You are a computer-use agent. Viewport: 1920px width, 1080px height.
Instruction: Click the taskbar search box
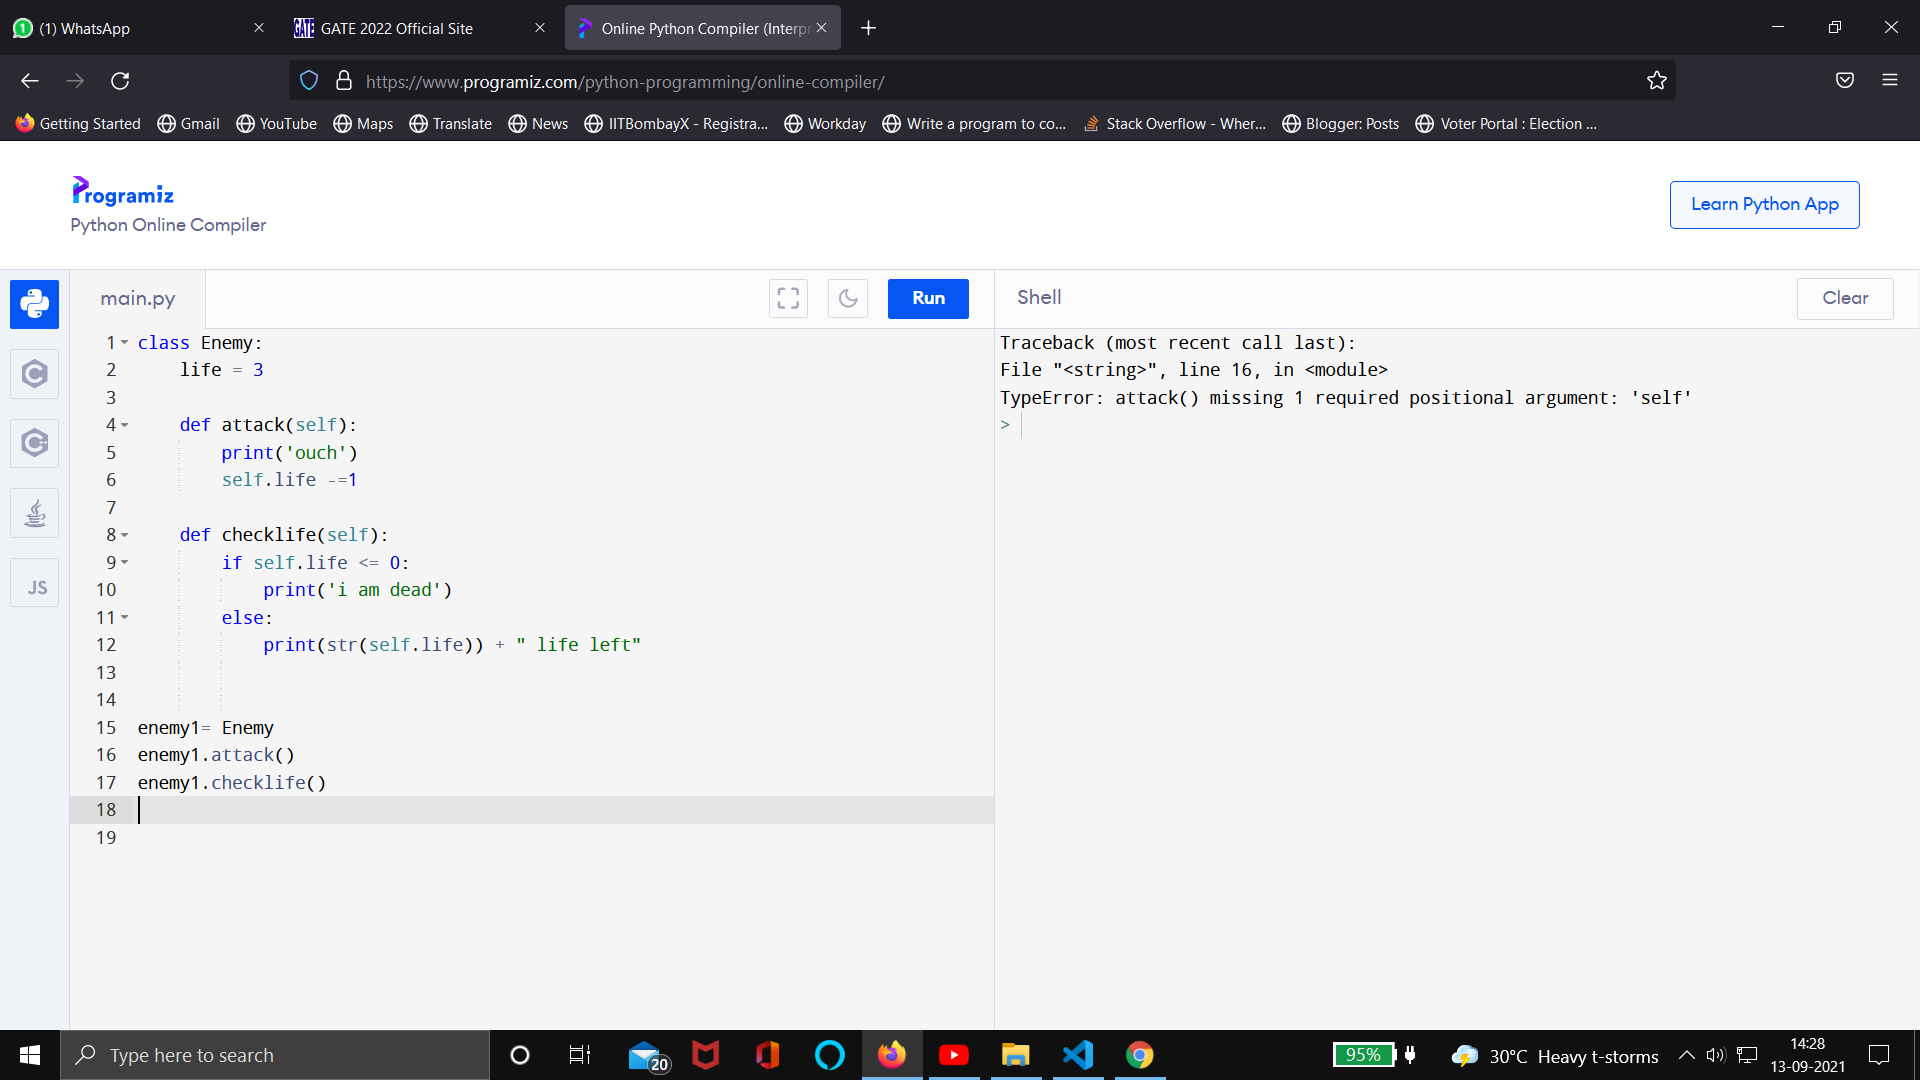tap(275, 1055)
